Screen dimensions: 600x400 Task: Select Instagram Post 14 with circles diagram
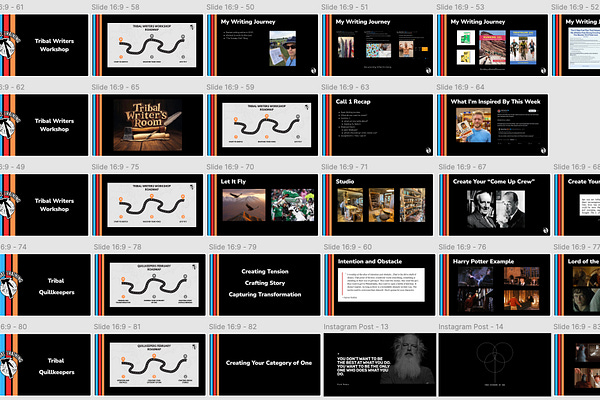(x=495, y=364)
